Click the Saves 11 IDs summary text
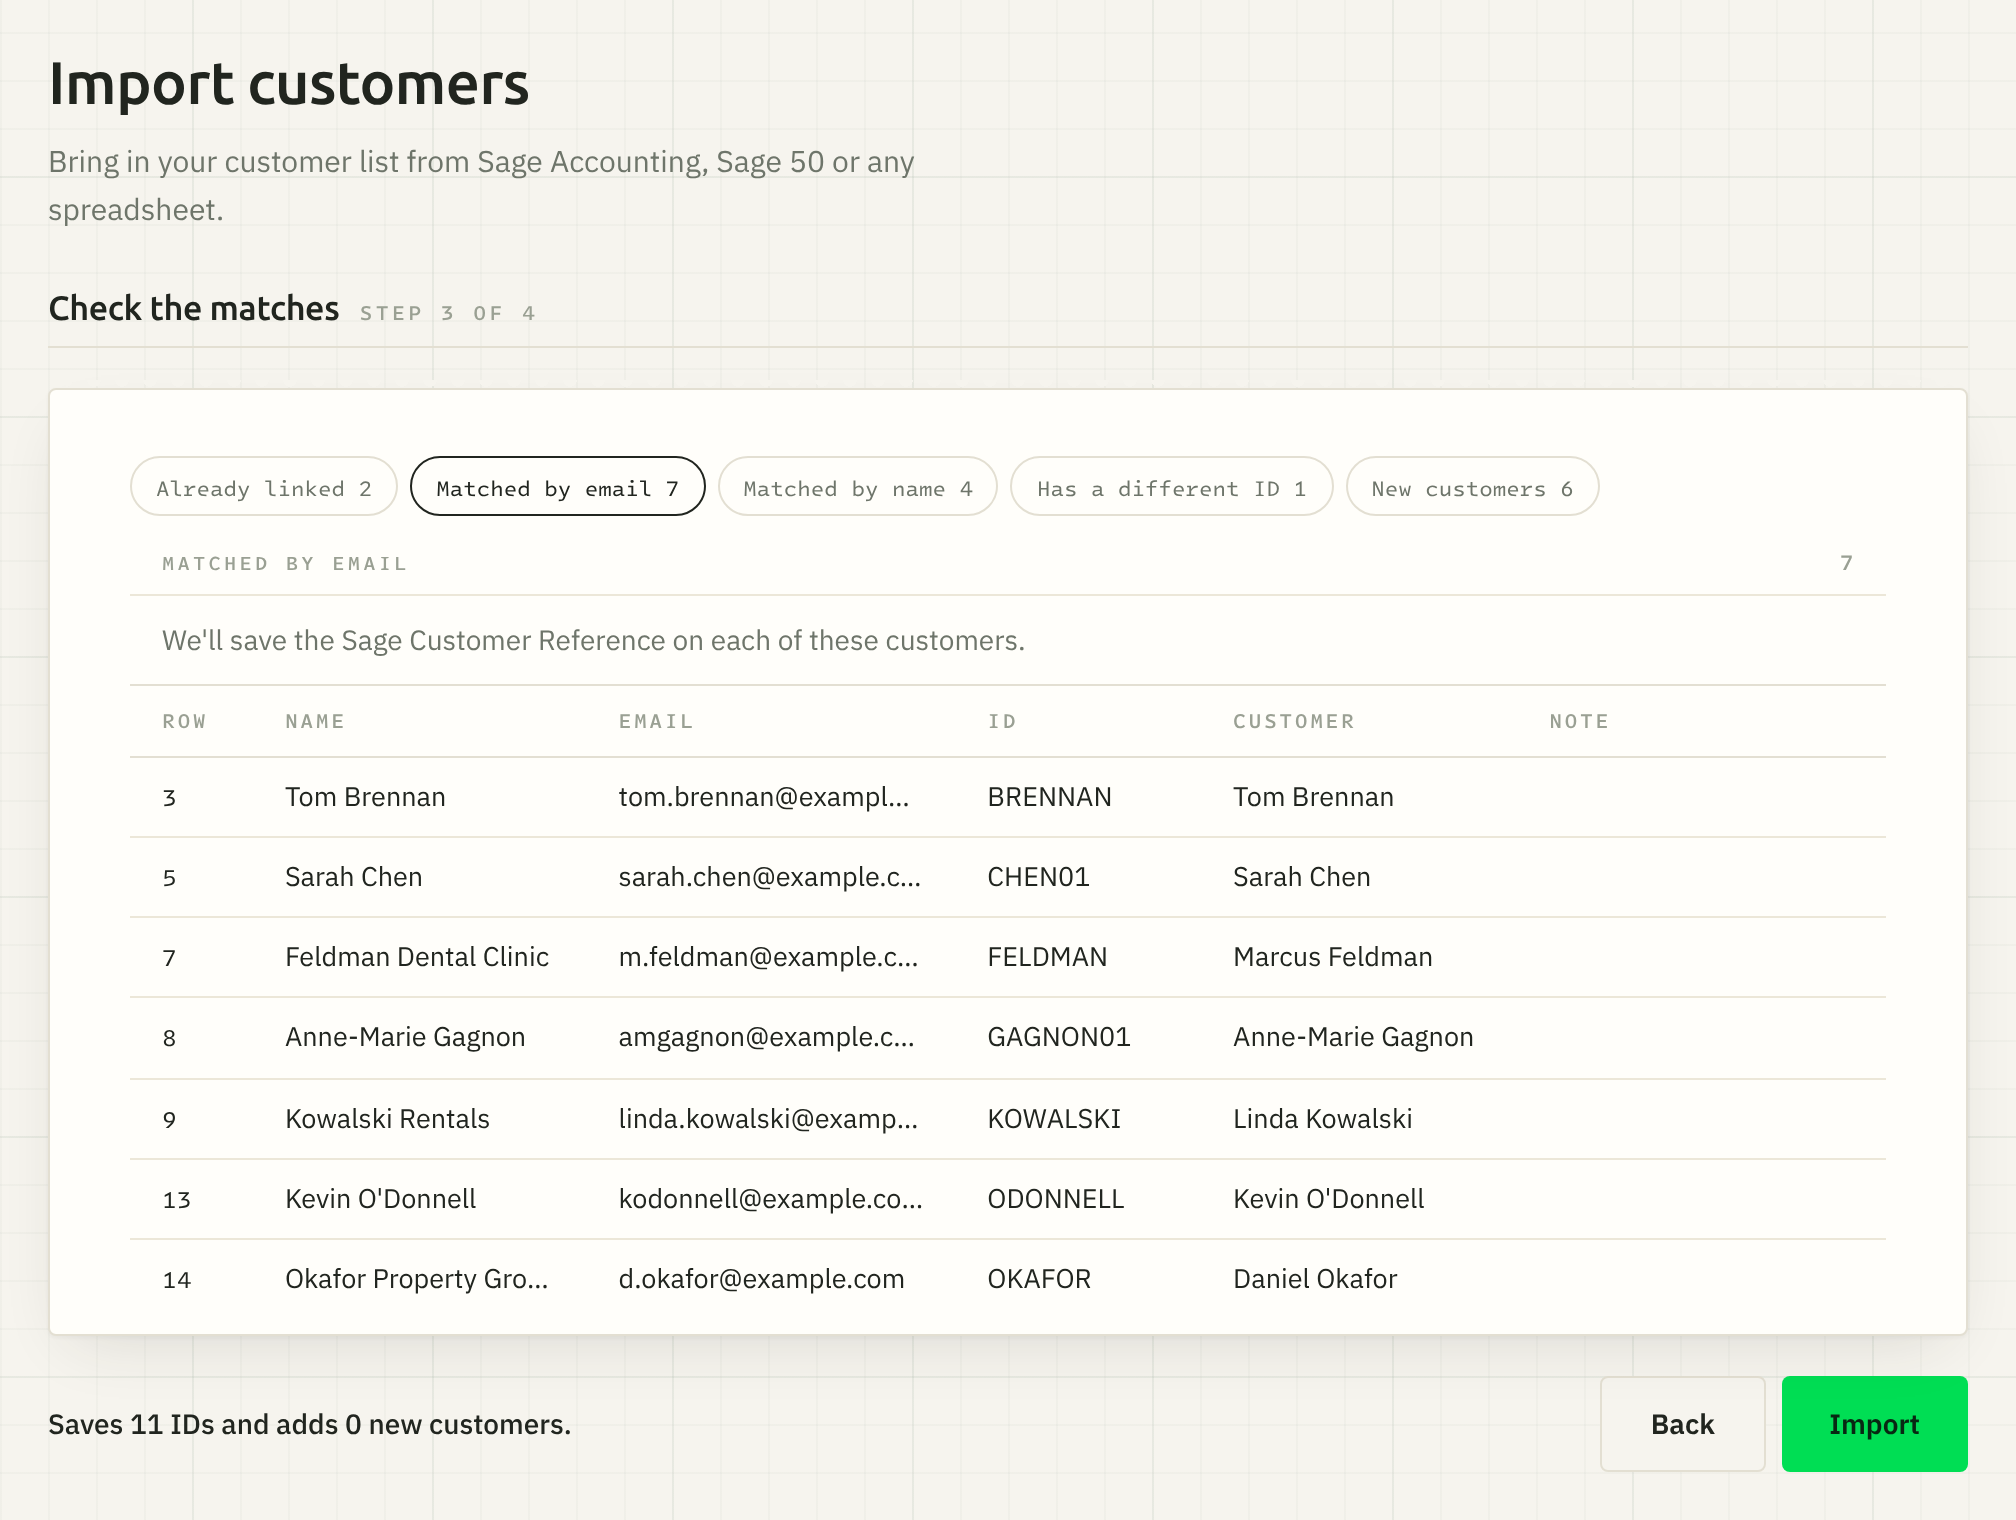 [309, 1424]
